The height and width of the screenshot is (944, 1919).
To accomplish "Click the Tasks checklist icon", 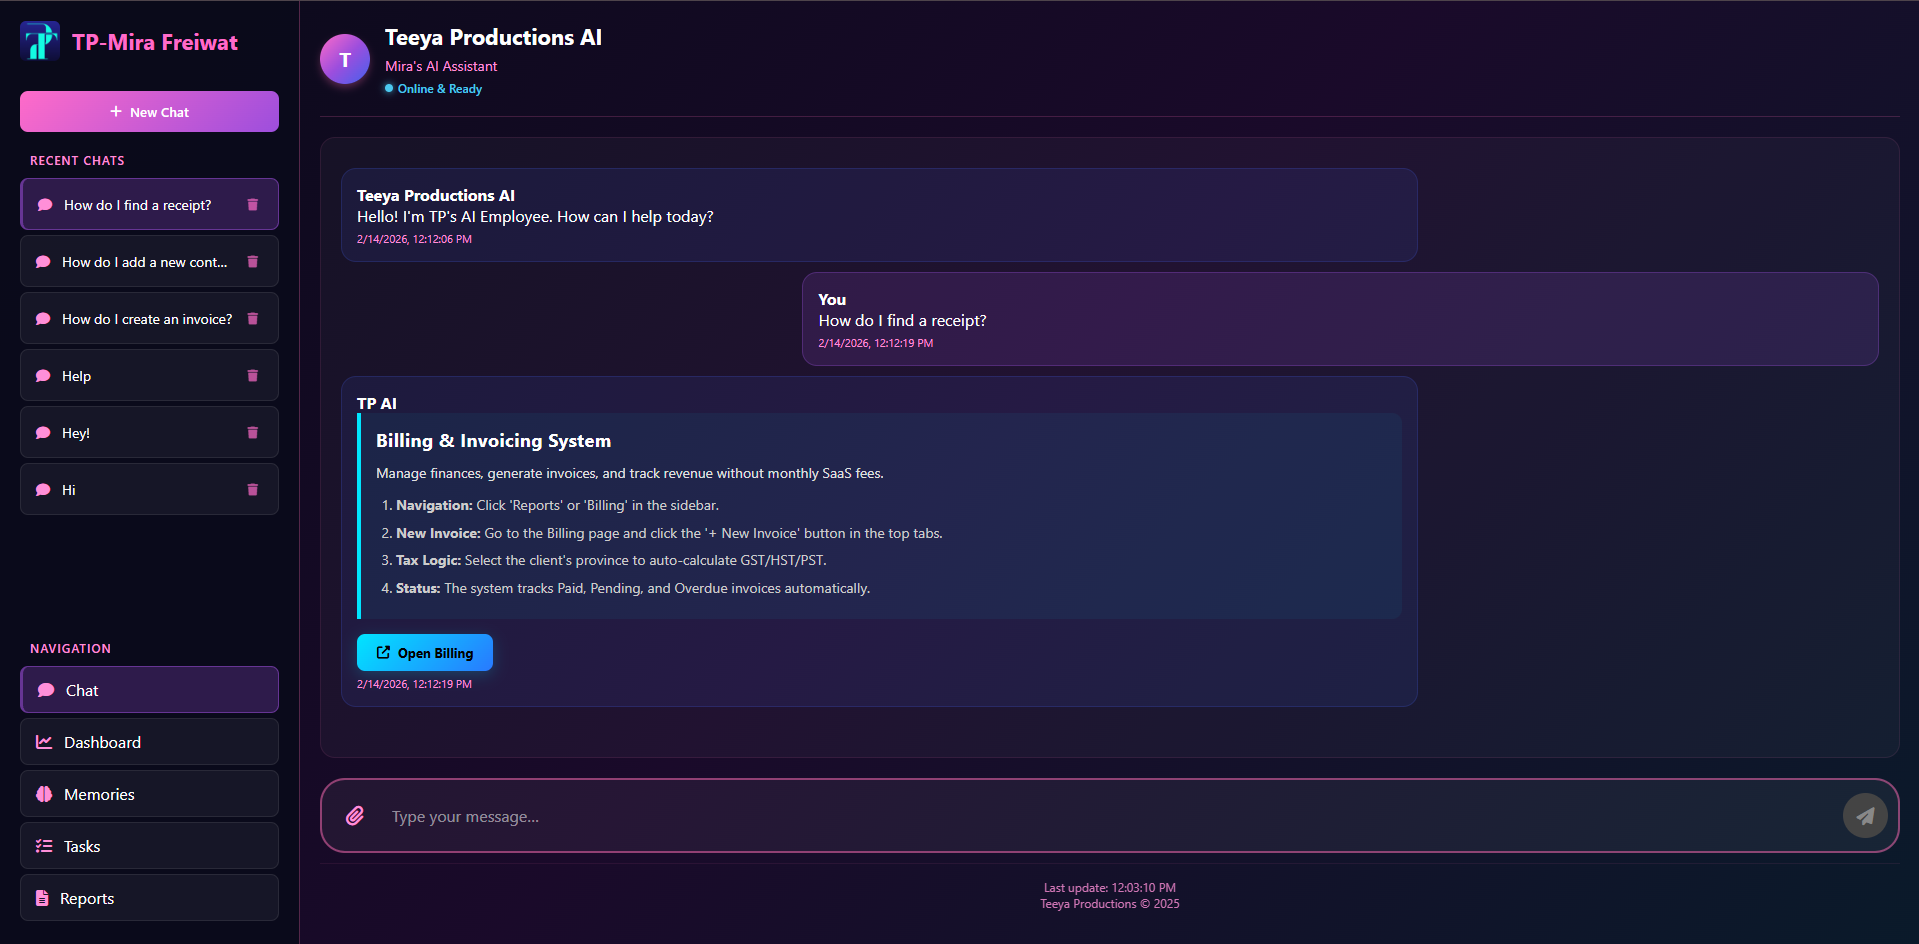I will click(43, 845).
